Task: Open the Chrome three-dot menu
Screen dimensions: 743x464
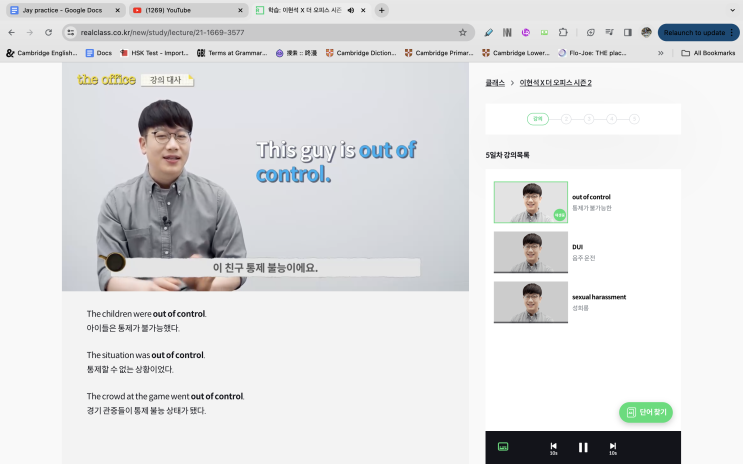Action: coord(732,32)
